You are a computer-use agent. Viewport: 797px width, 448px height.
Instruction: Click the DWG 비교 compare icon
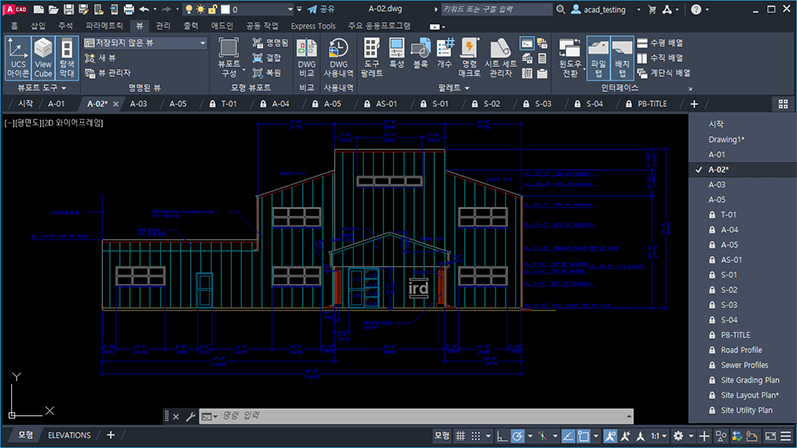tap(307, 56)
